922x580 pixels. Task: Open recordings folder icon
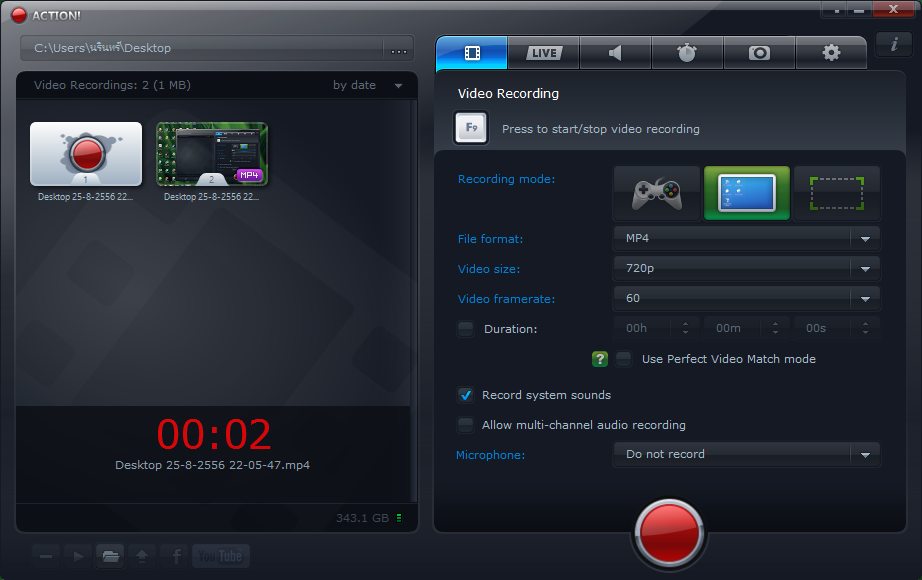(x=110, y=556)
